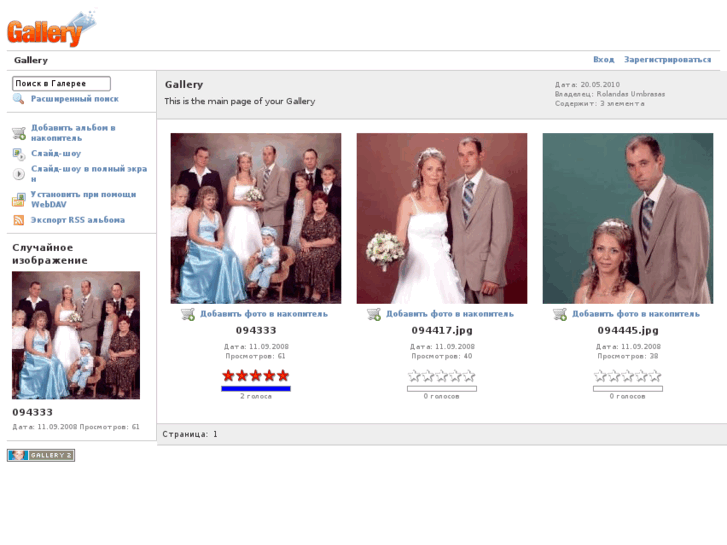Click the Gallery 2 badge at bottom
Screen dimensions: 727x545
pyautogui.click(x=41, y=455)
